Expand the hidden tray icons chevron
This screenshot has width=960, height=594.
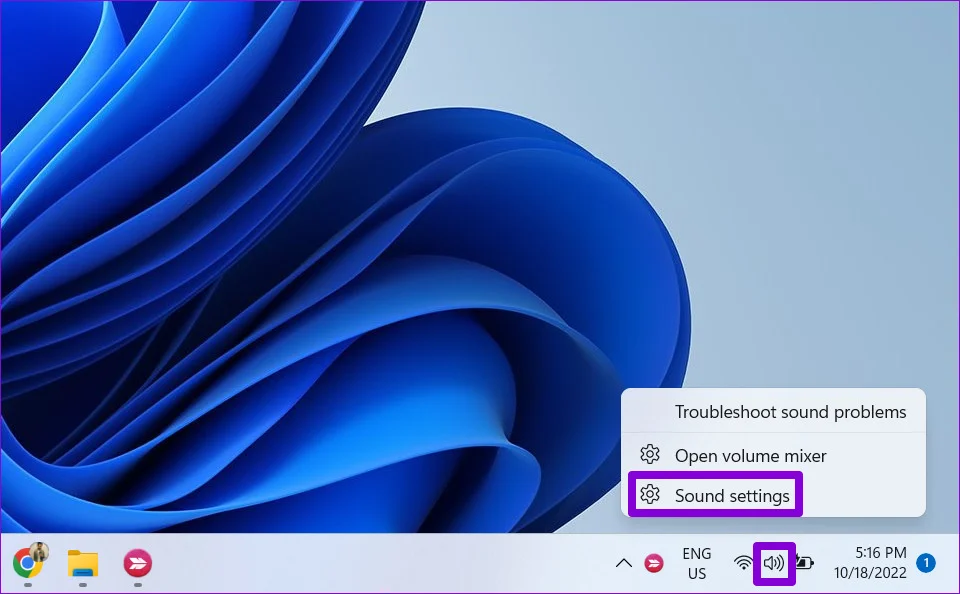623,564
